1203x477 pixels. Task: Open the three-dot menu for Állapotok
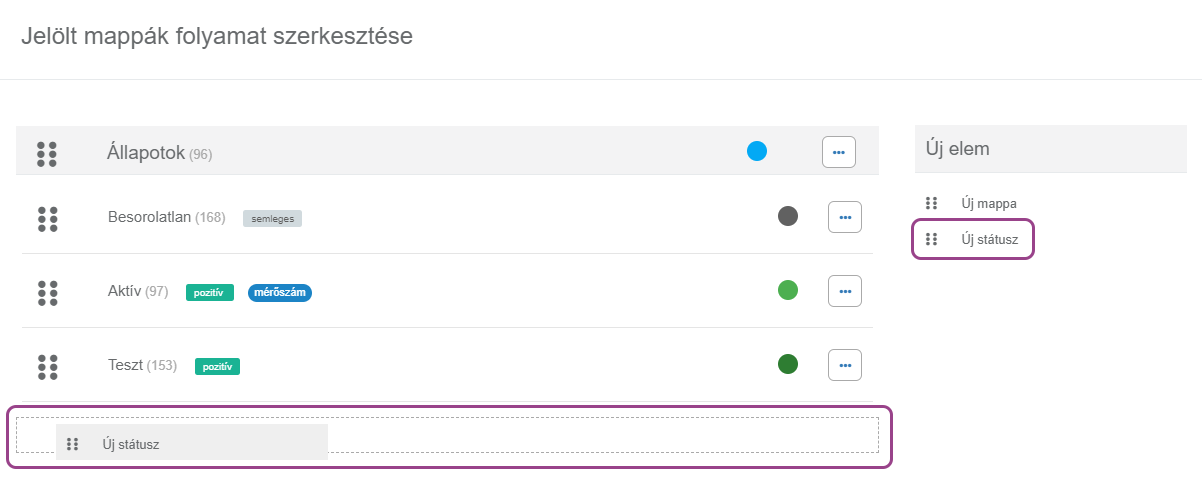click(x=838, y=152)
